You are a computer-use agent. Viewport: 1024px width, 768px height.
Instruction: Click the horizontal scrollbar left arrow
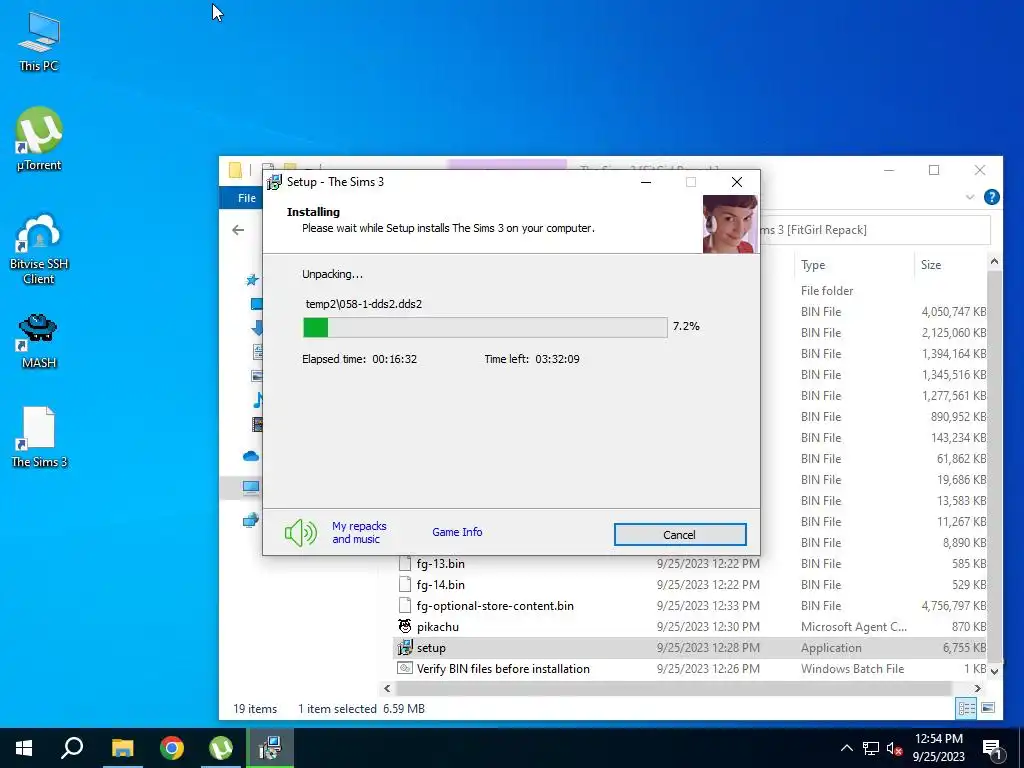point(387,688)
